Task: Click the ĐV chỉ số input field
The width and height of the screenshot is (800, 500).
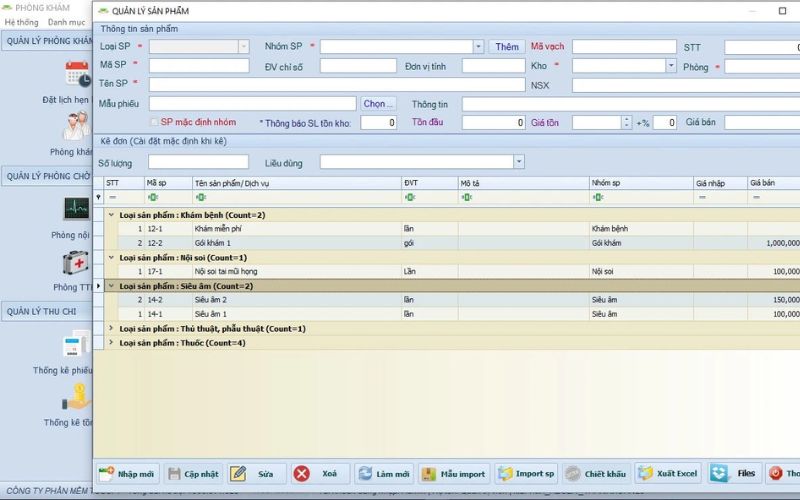Action: 358,65
